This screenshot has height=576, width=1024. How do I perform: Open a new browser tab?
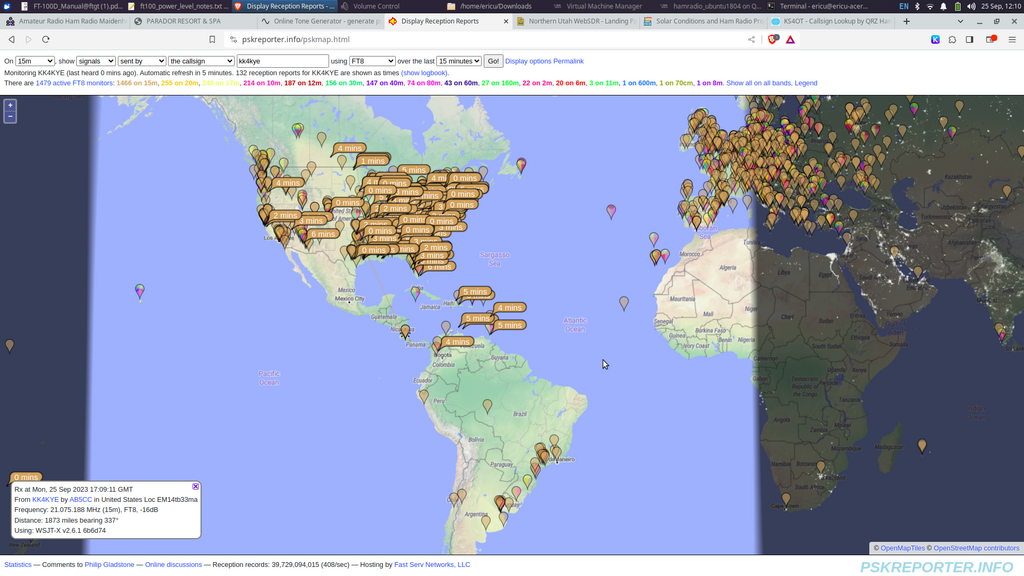click(906, 21)
